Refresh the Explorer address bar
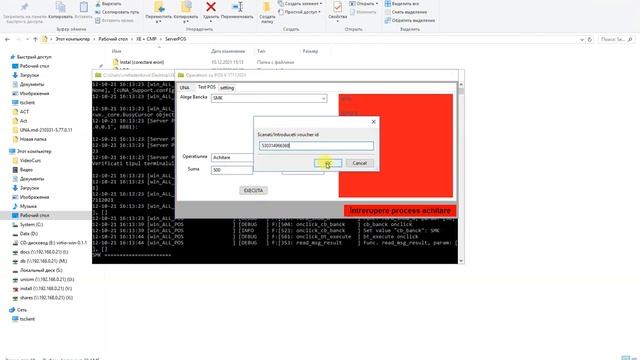Image resolution: width=640 pixels, height=360 pixels. 590,40
